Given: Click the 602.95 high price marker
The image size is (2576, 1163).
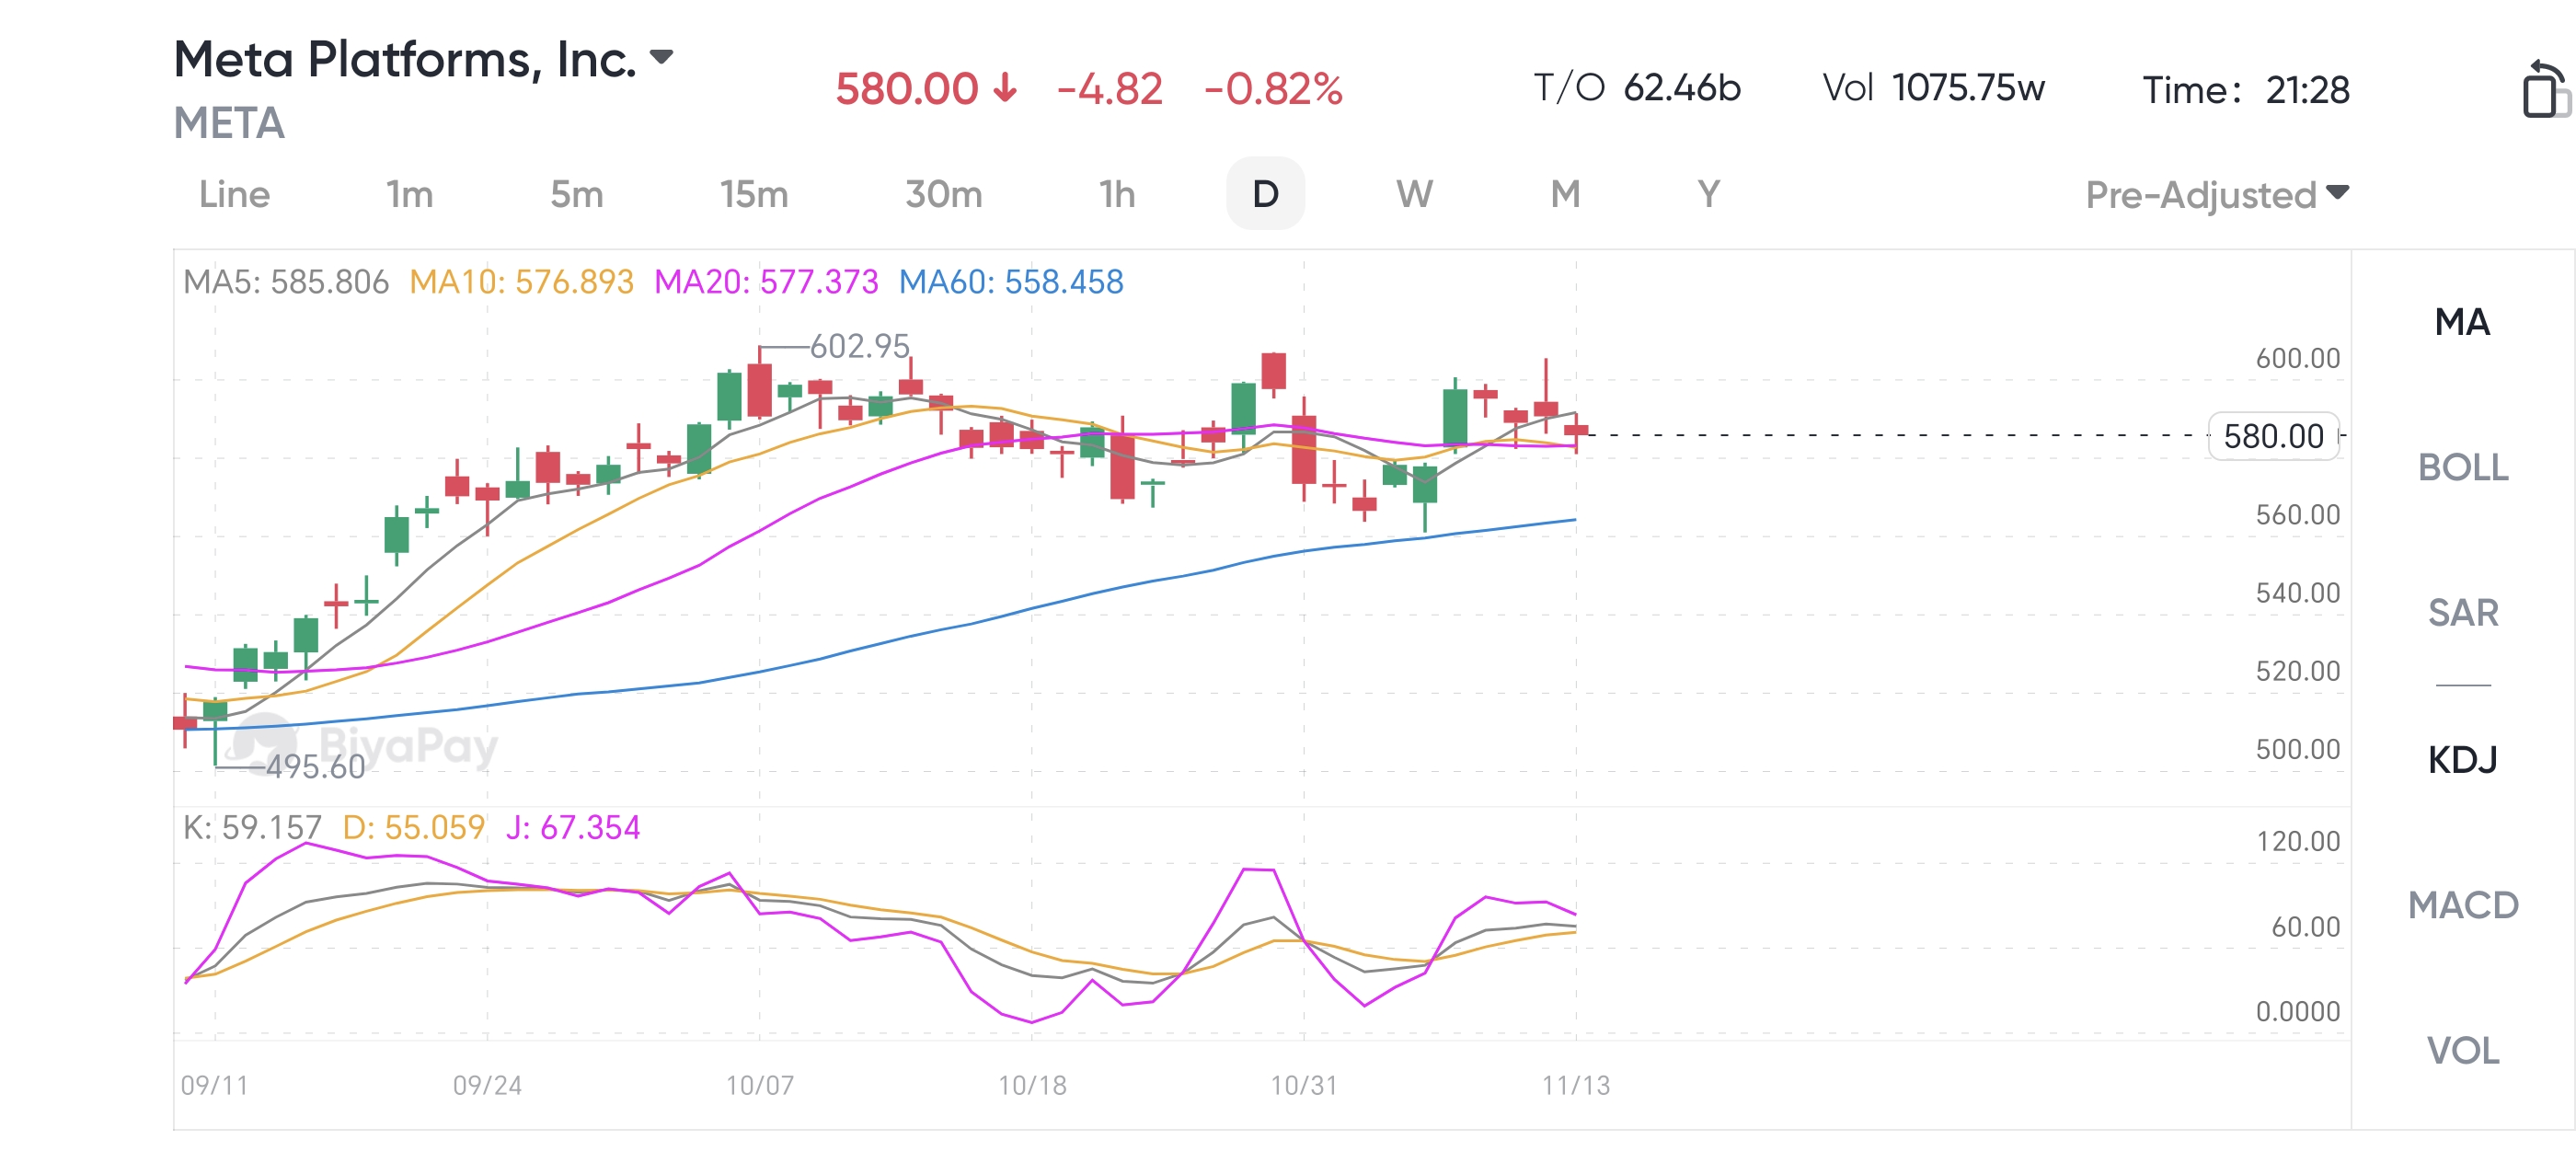Looking at the screenshot, I should pos(859,346).
